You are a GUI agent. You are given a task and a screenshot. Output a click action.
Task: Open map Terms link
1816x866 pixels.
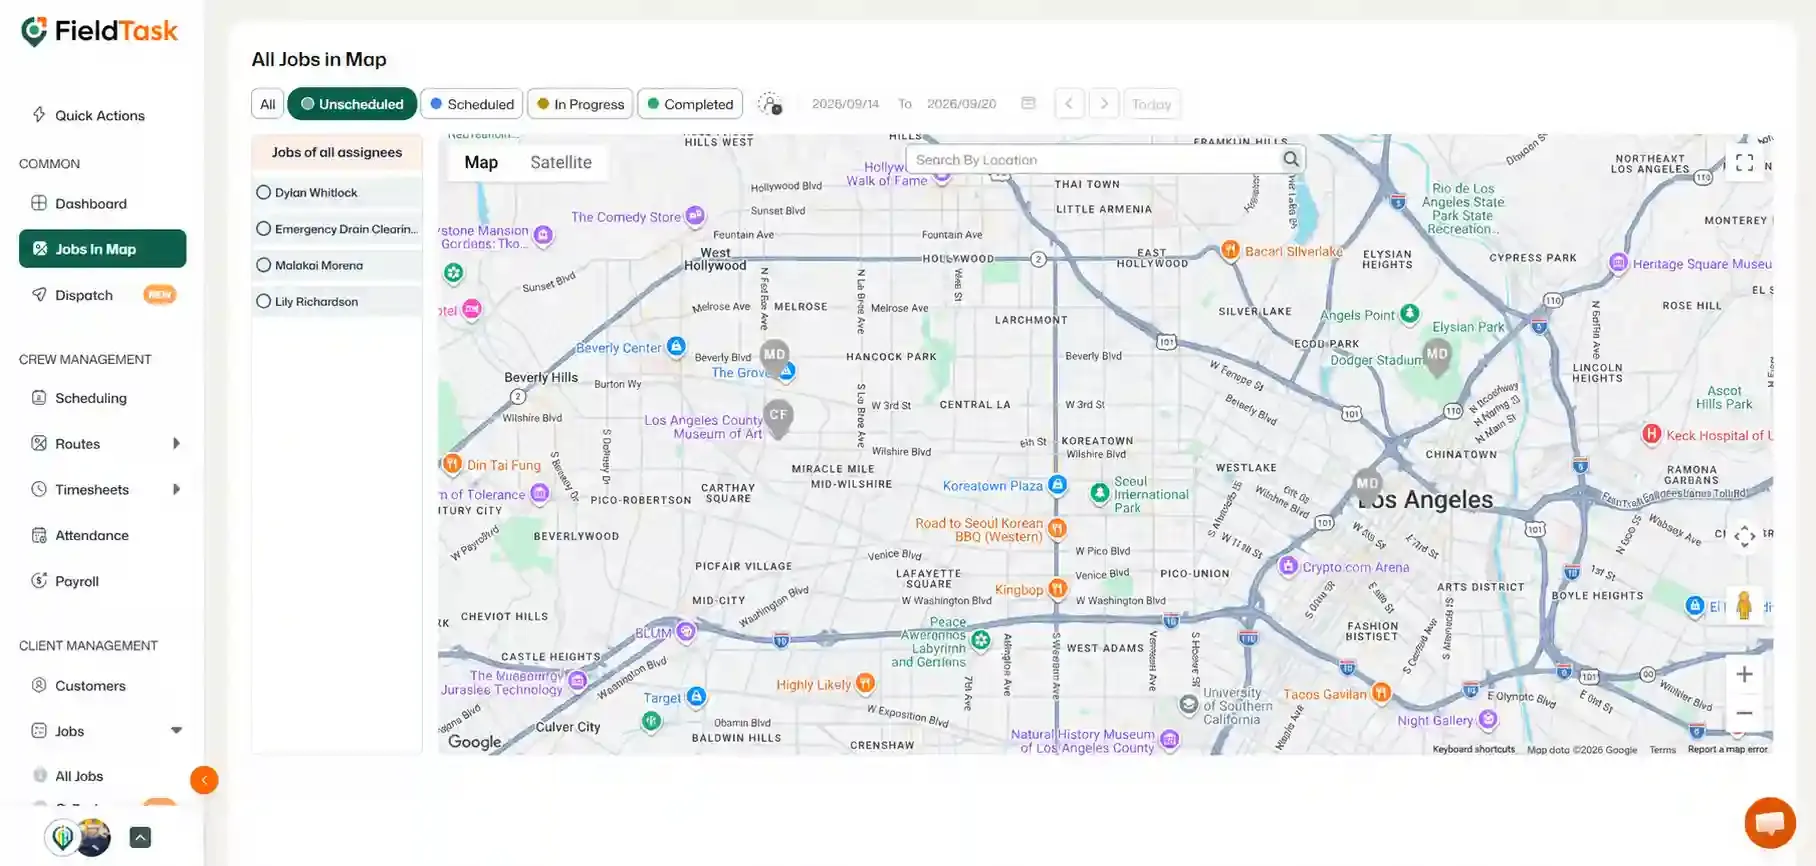click(x=1662, y=749)
